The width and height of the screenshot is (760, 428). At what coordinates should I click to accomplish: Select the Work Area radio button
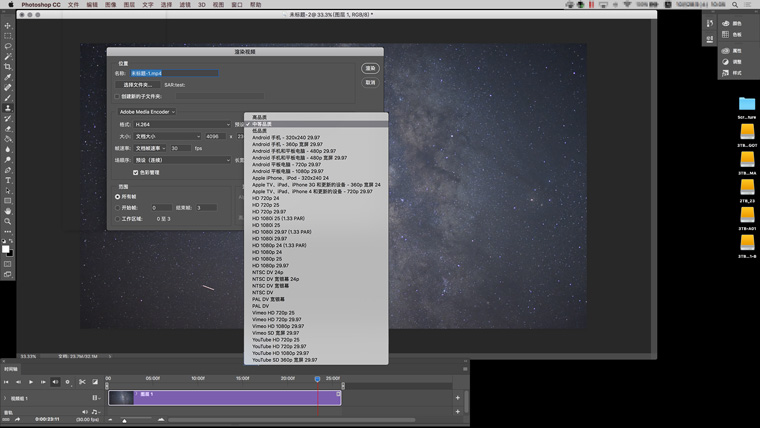tap(117, 219)
